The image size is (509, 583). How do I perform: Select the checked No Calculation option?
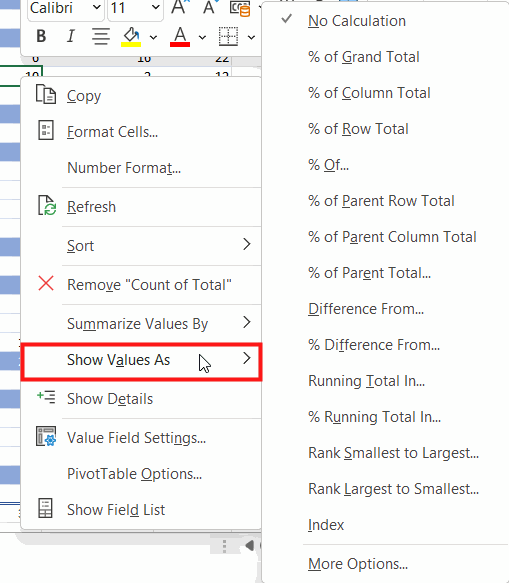point(357,21)
